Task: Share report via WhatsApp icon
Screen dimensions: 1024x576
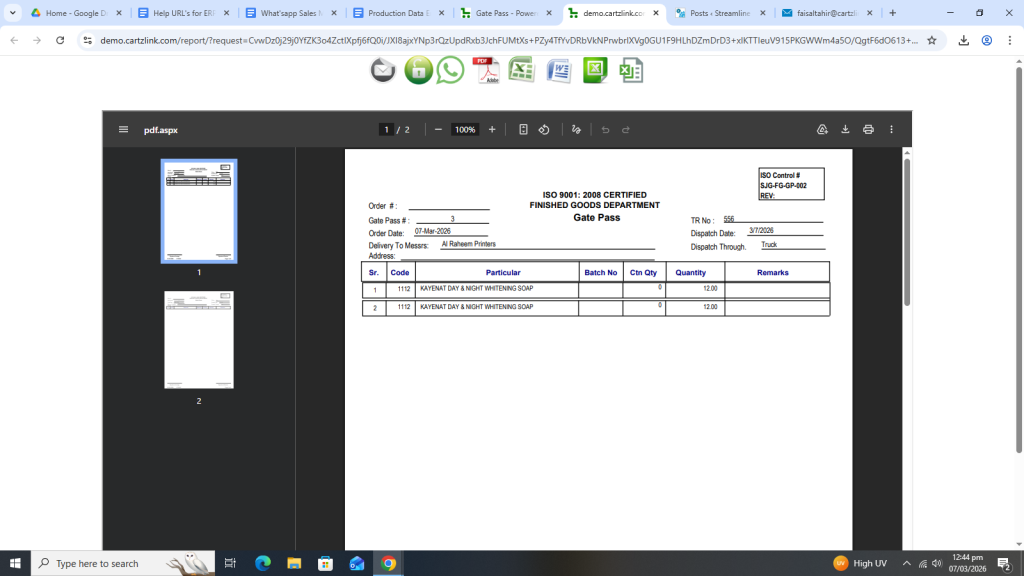Action: [x=451, y=70]
